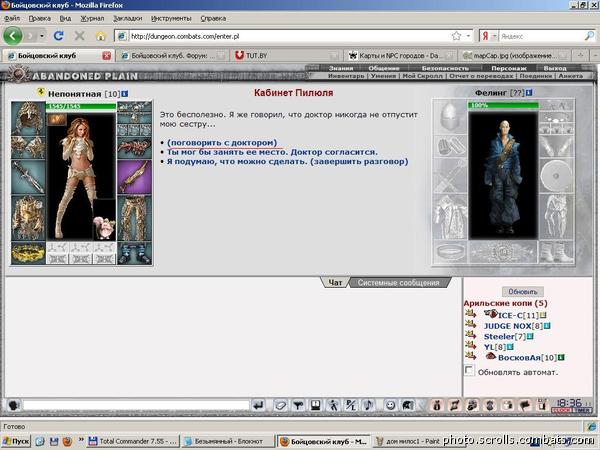Choose 'Я подумаю' end conversation option
This screenshot has height=450, width=600.
(287, 161)
